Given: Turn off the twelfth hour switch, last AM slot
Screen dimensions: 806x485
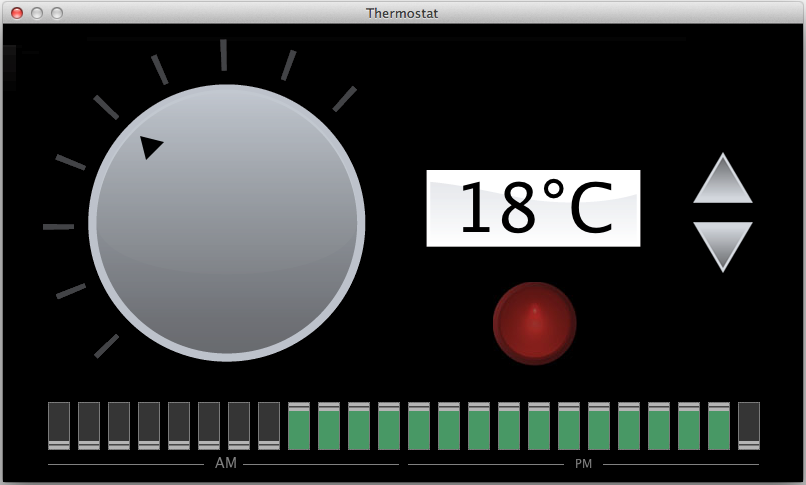Looking at the screenshot, I should click(389, 426).
